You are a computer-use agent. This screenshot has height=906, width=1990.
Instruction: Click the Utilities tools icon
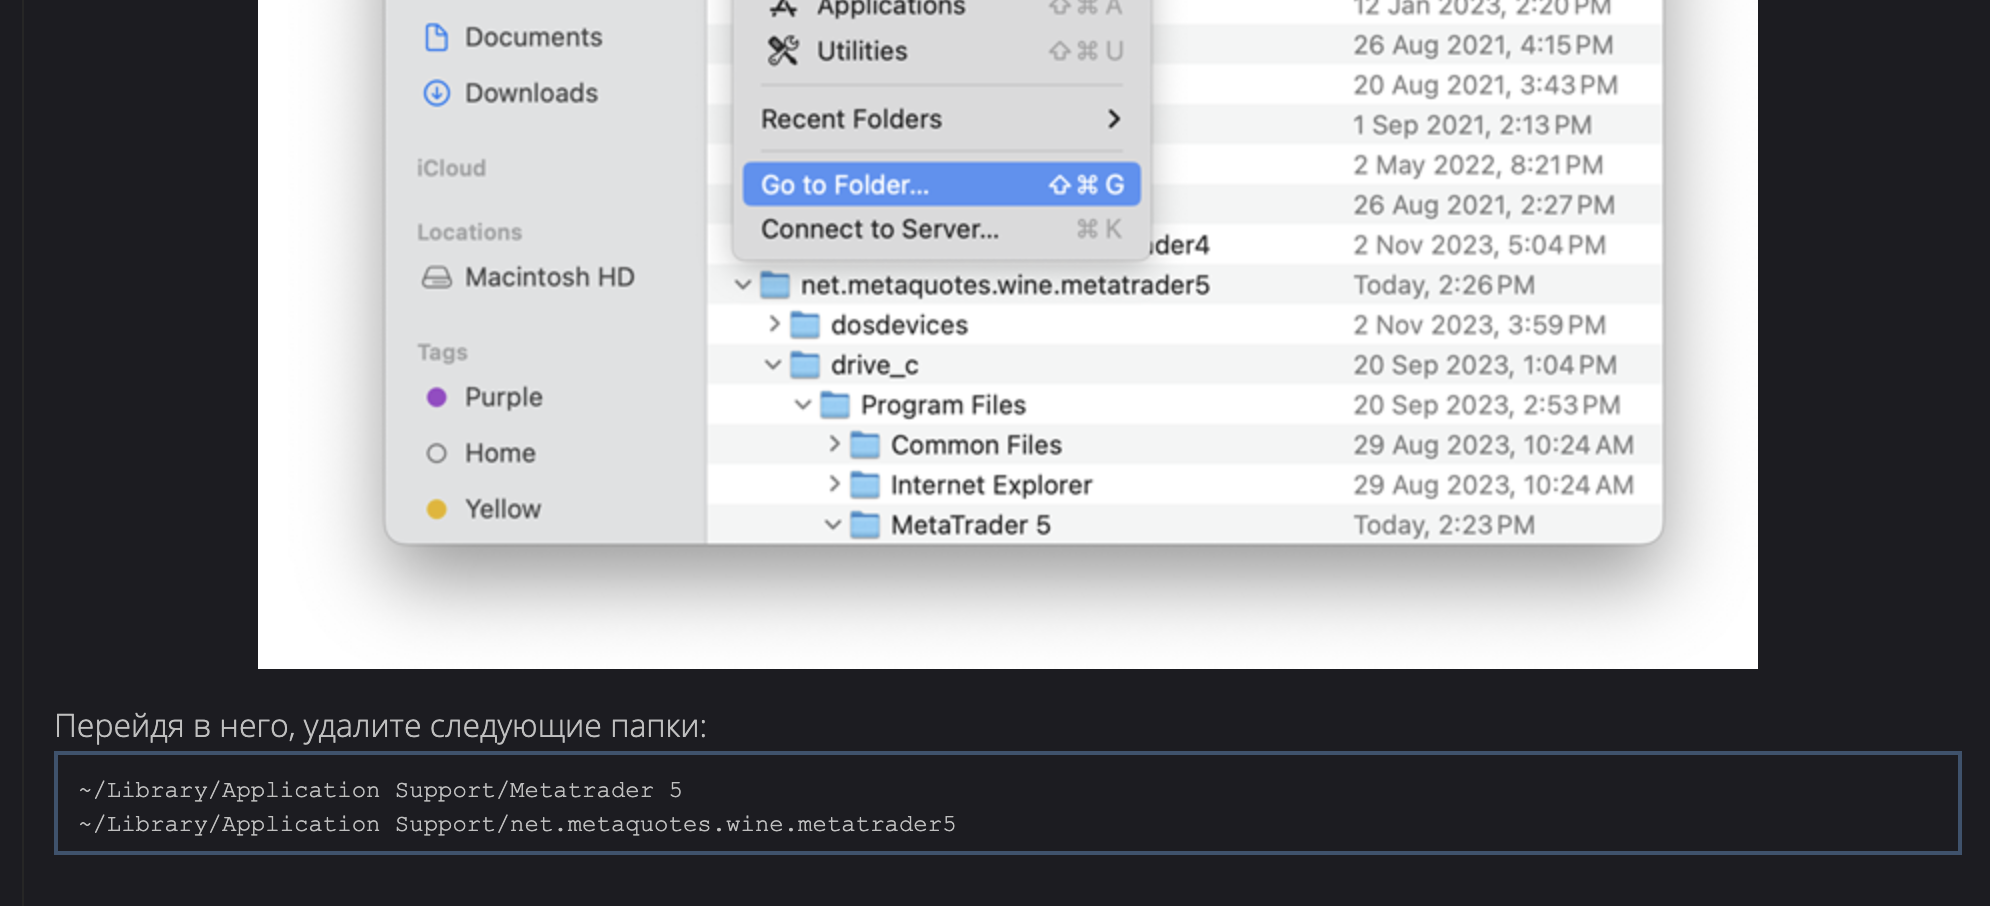tap(783, 51)
